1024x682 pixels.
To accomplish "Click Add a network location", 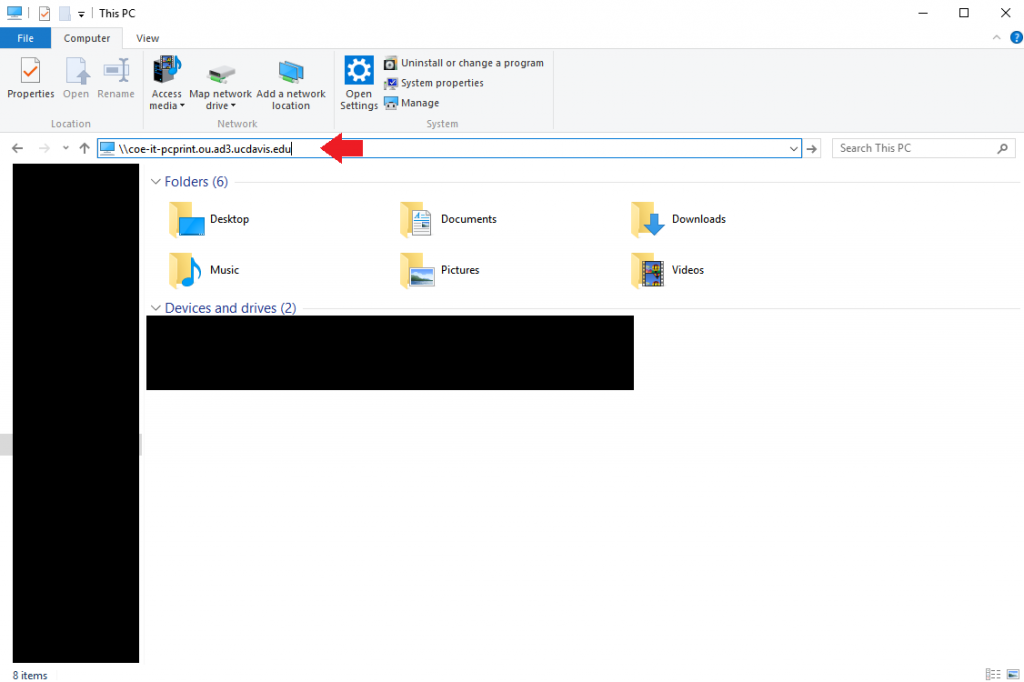I will coord(291,85).
